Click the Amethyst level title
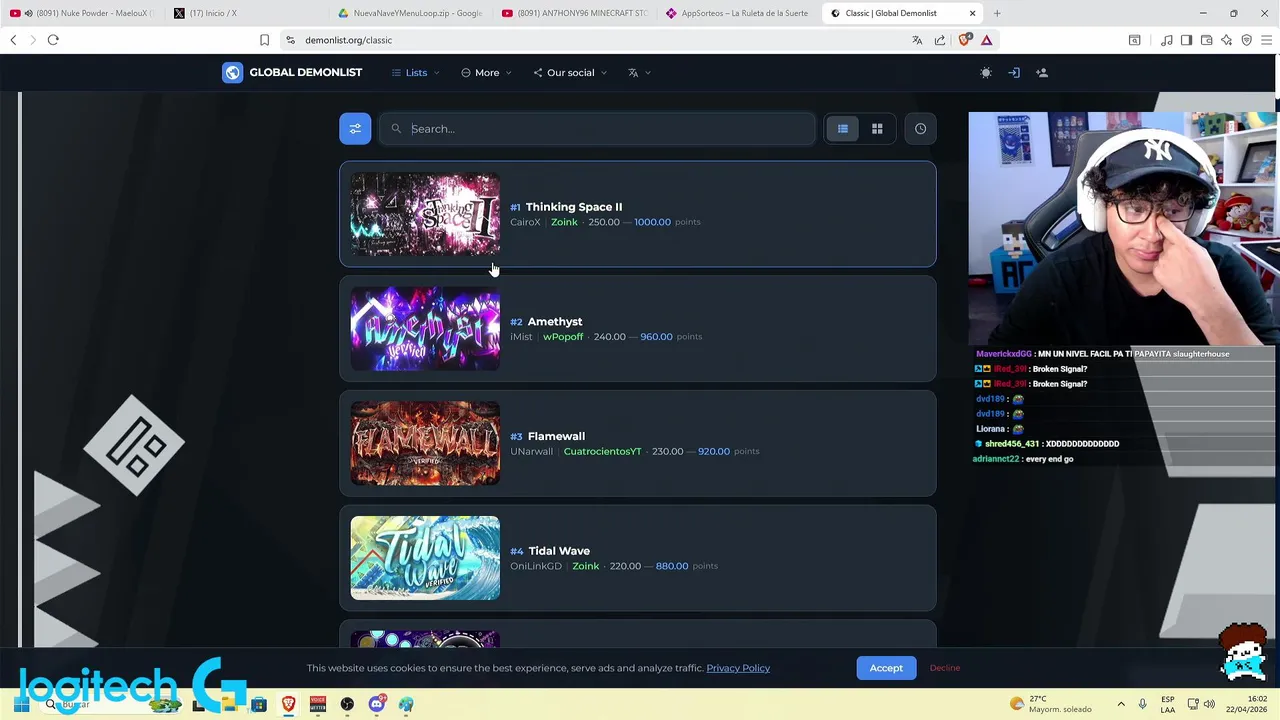Viewport: 1280px width, 720px height. (x=555, y=322)
